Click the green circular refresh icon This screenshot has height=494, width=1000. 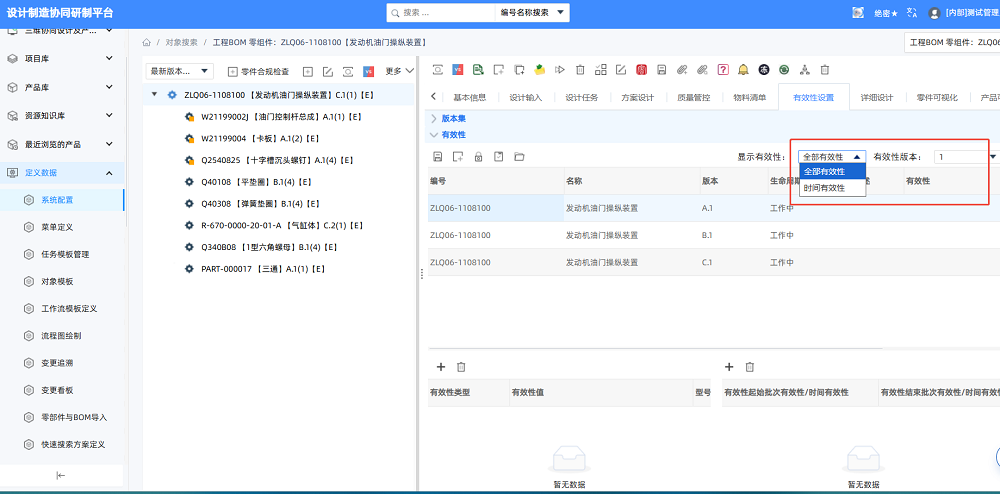coord(784,69)
